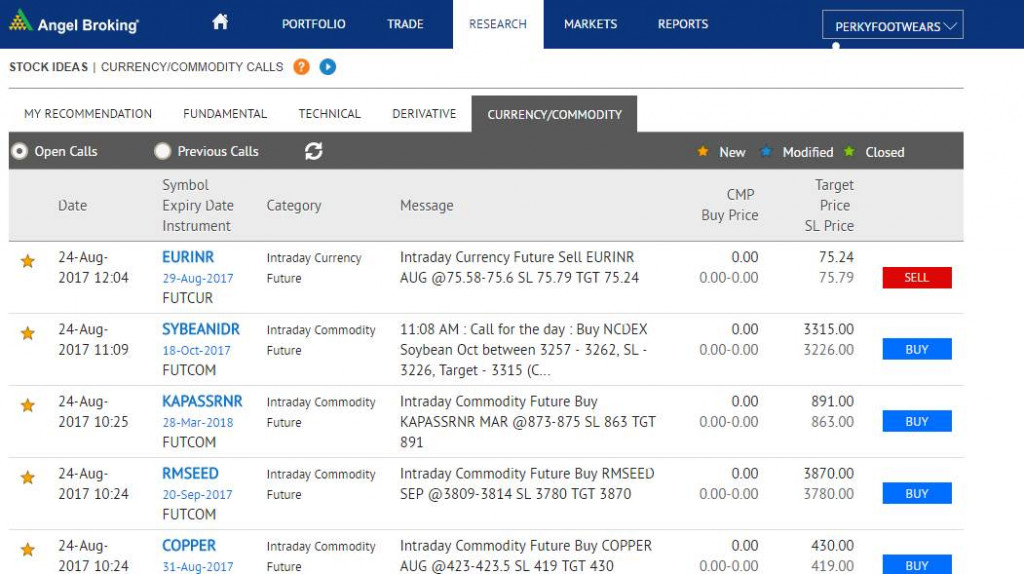Select the Previous Calls radio button
The width and height of the screenshot is (1024, 574).
click(x=163, y=152)
